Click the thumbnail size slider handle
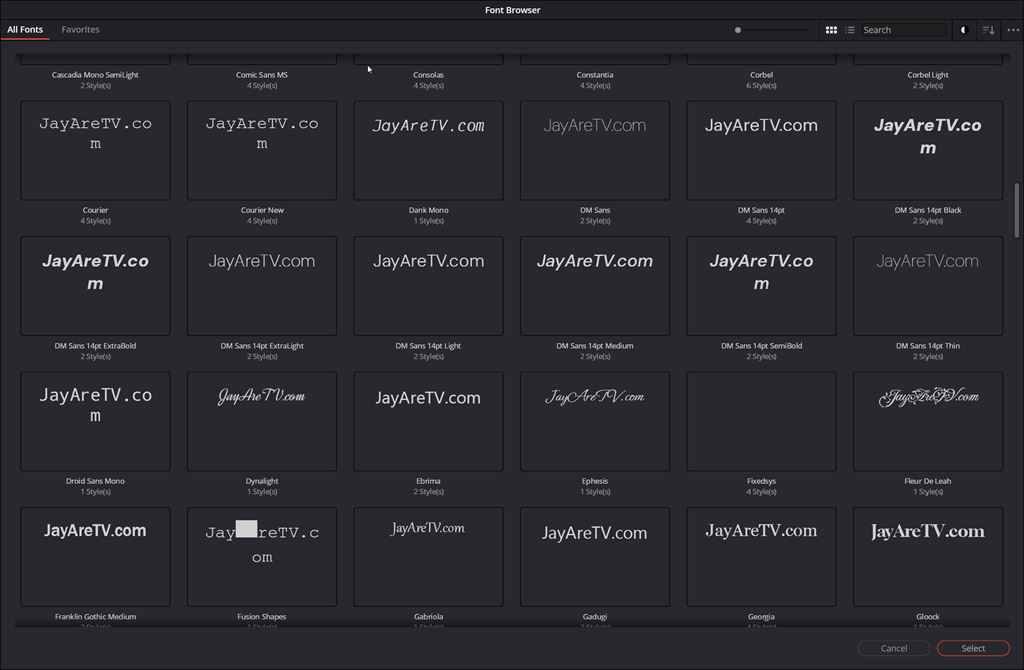 coord(738,30)
